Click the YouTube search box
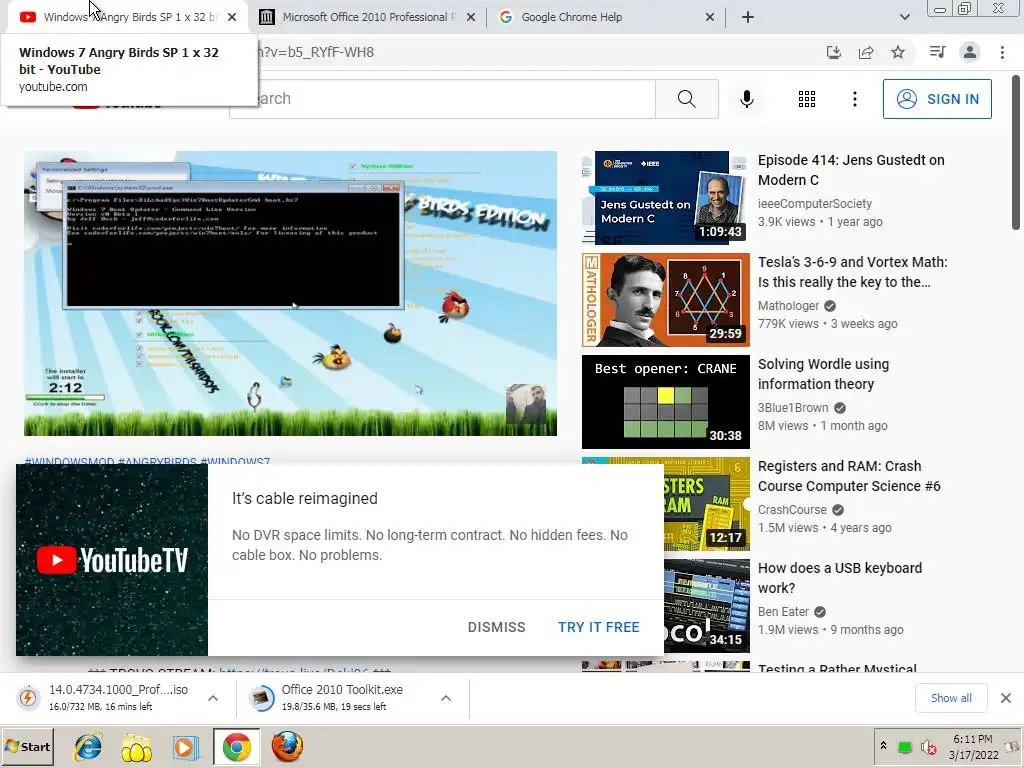Viewport: 1024px width, 768px height. (x=442, y=99)
